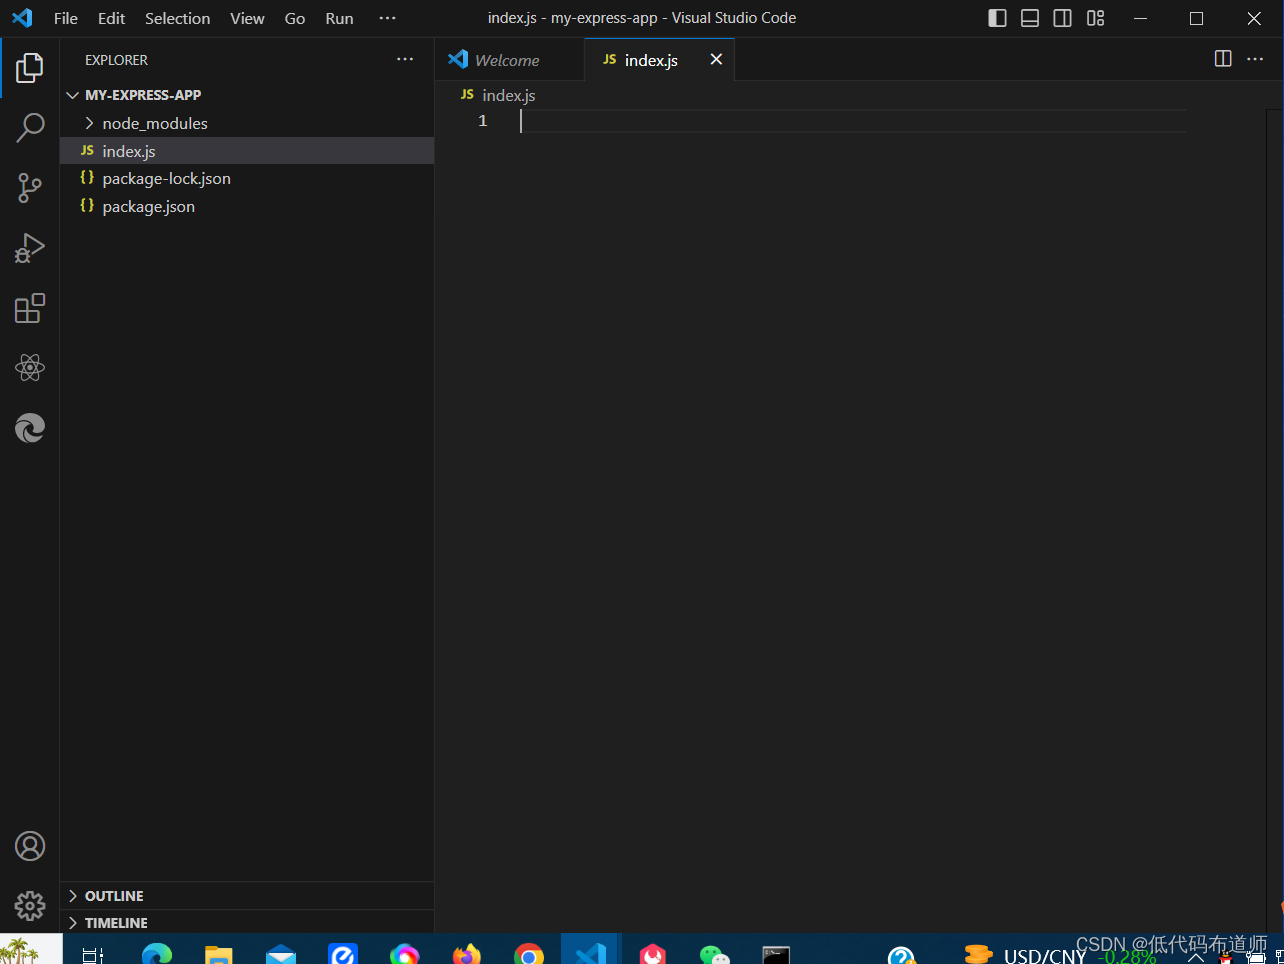Open WeChat from the taskbar
Screen dimensions: 1284x964
(715, 954)
